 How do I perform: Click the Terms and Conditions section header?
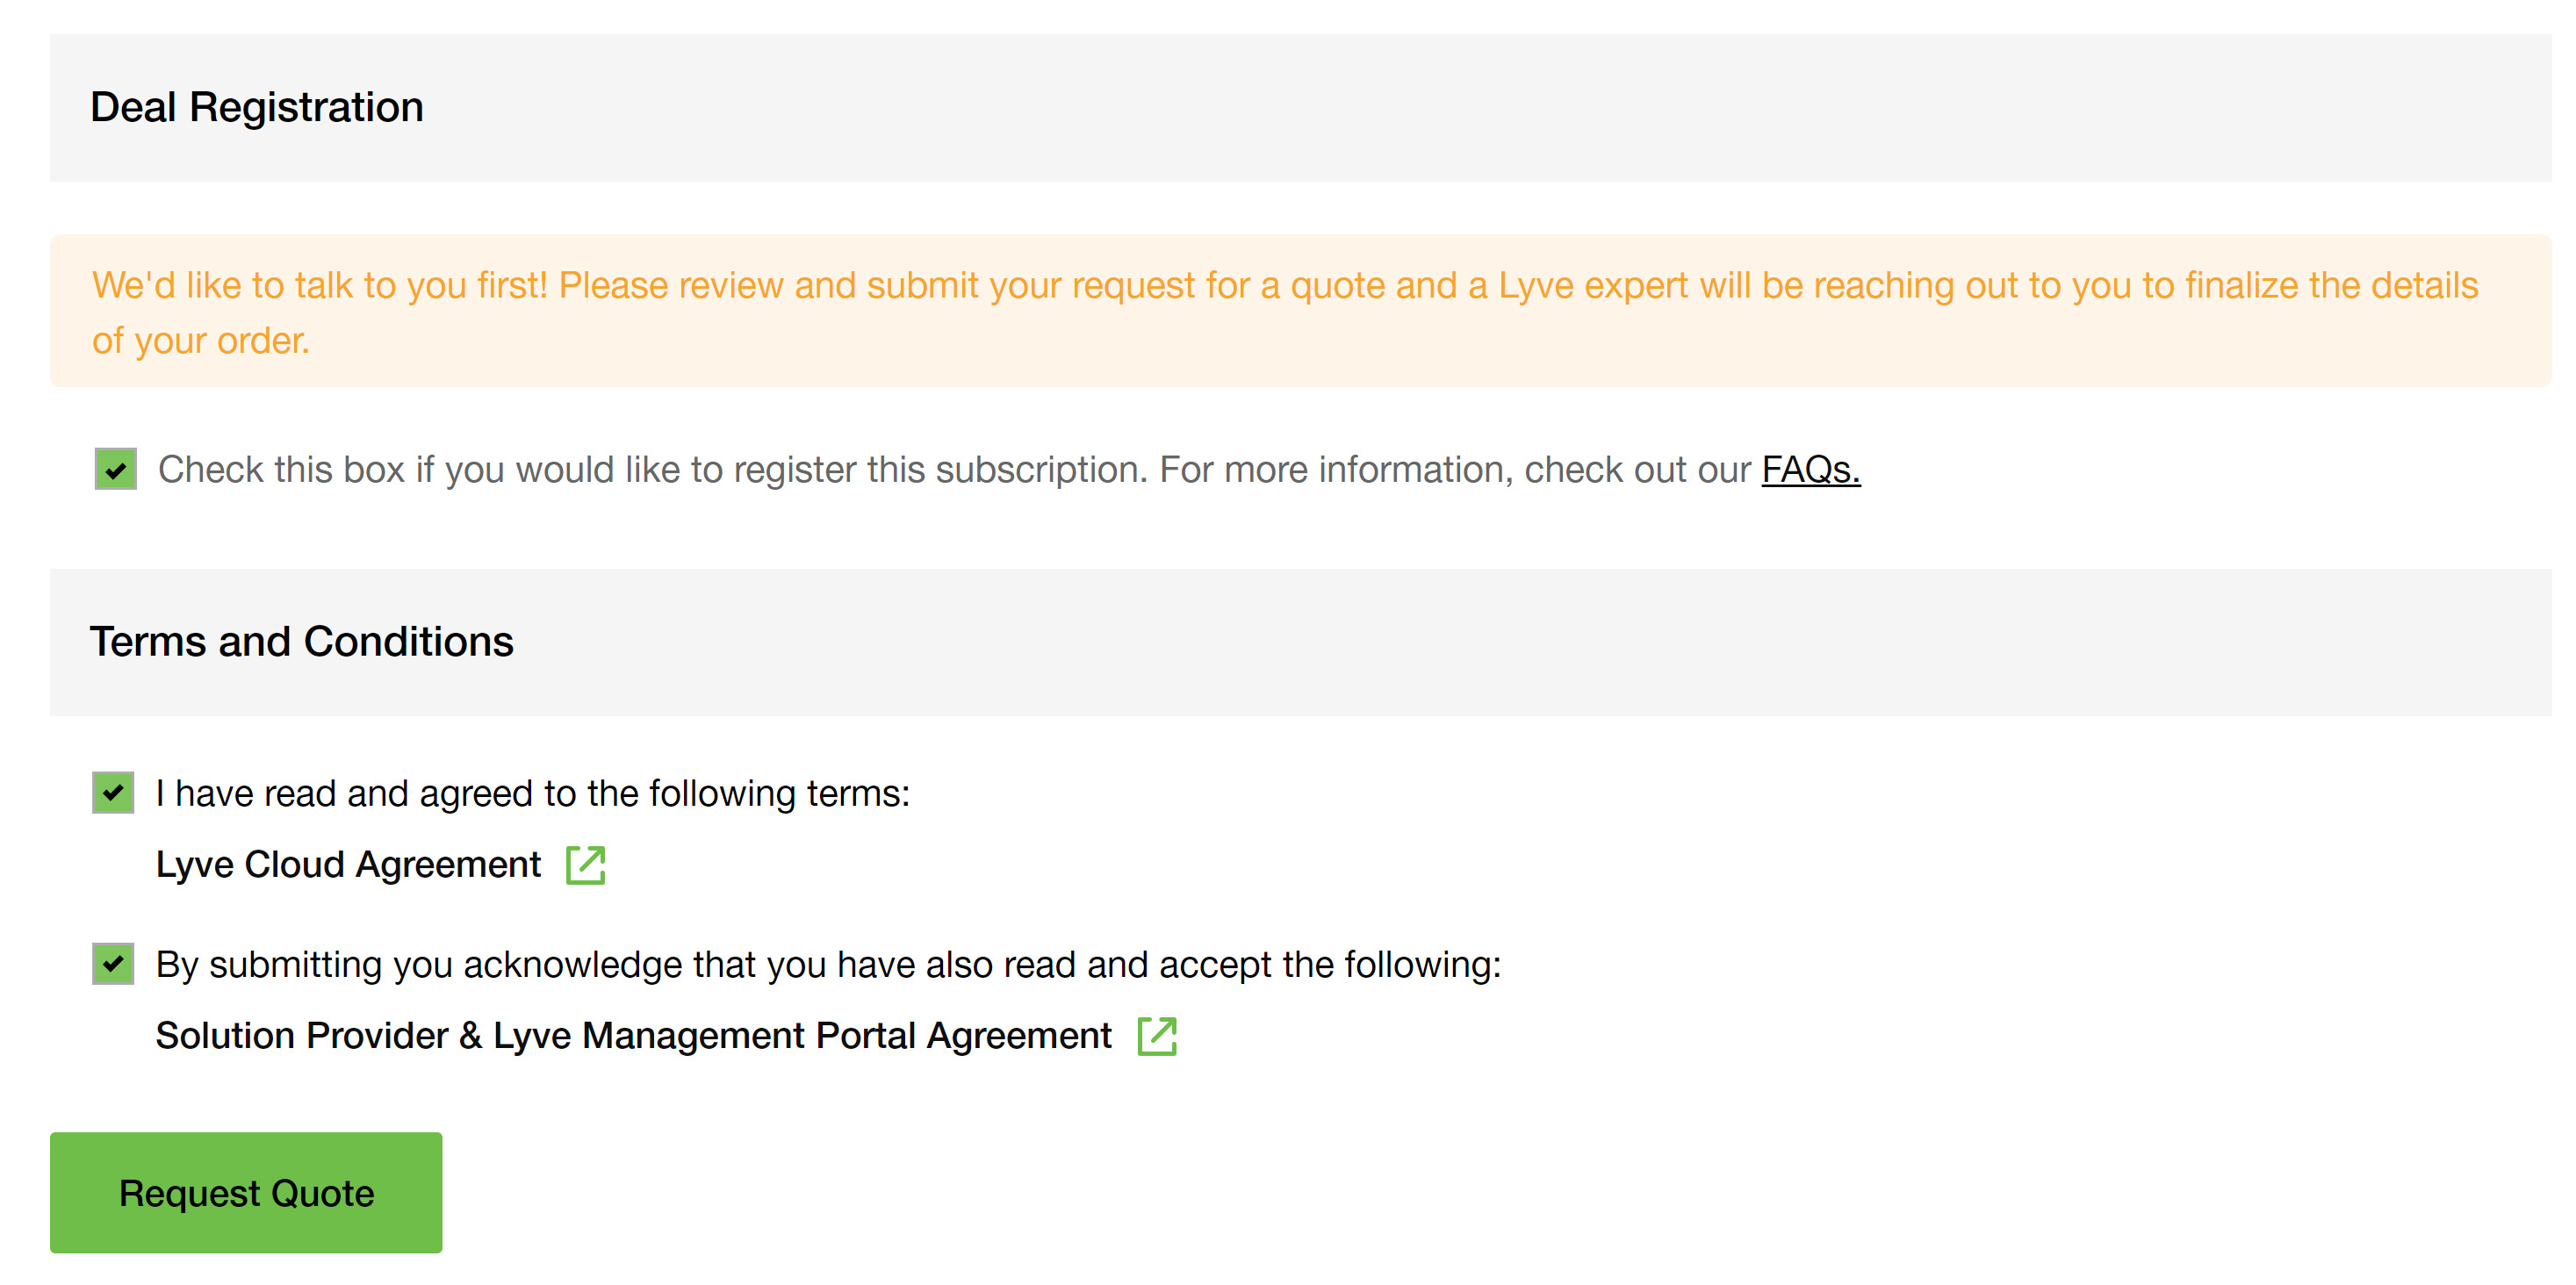pyautogui.click(x=1301, y=642)
